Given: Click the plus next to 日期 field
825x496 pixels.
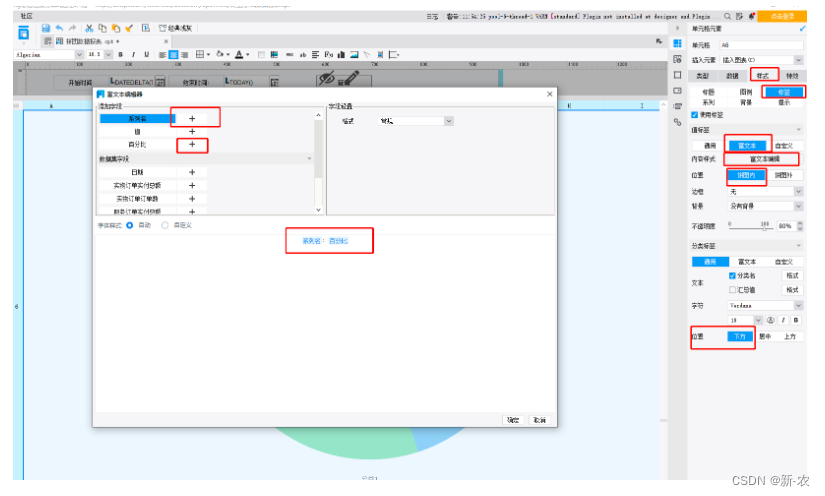Looking at the screenshot, I should 192,172.
